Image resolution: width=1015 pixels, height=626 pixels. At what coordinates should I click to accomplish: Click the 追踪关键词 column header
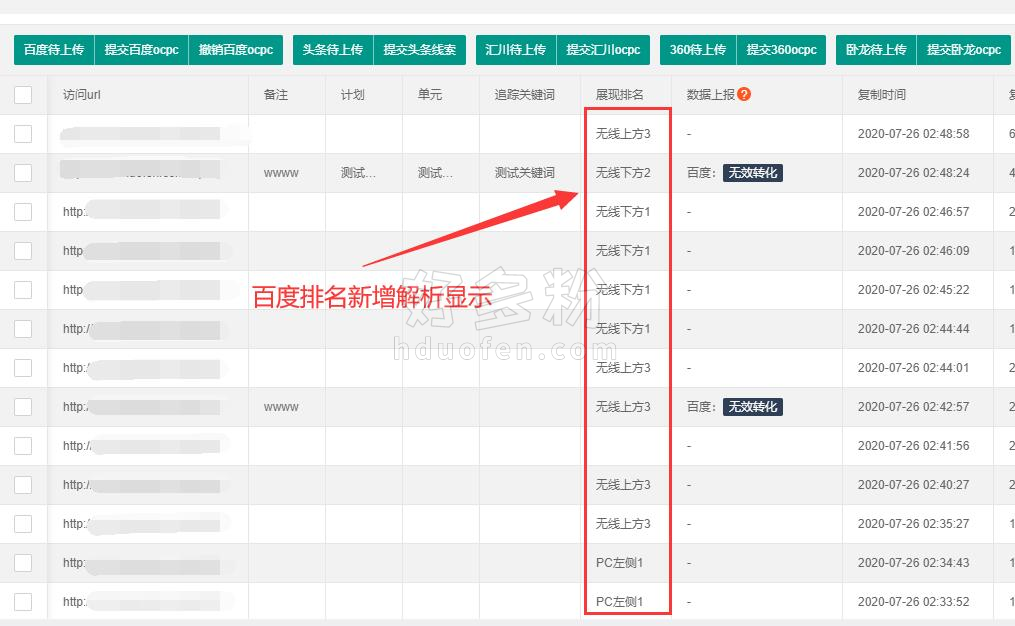(x=524, y=95)
